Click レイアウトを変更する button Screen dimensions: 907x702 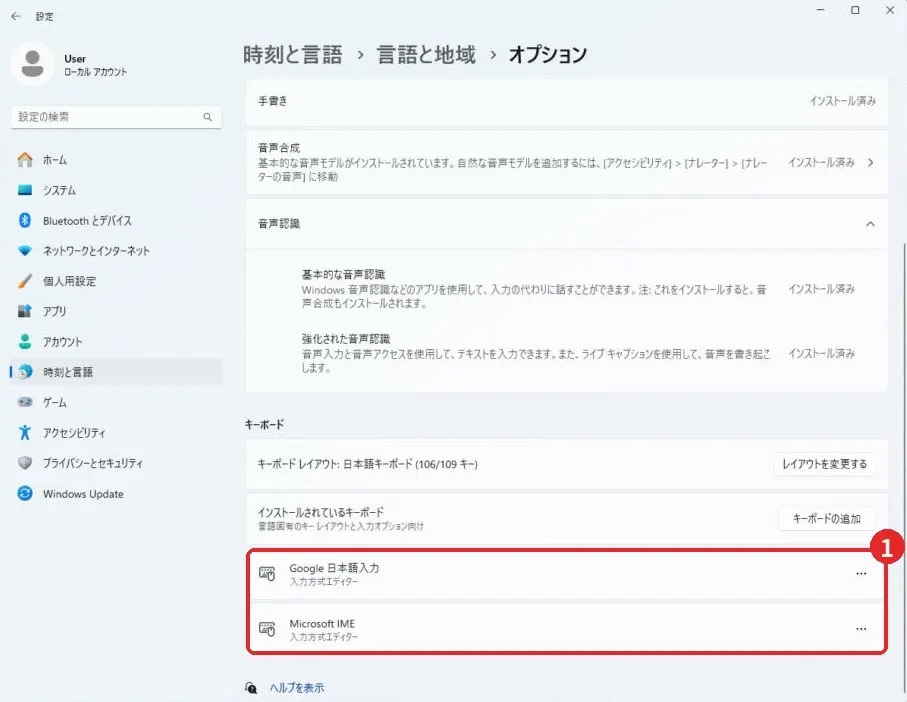(824, 464)
